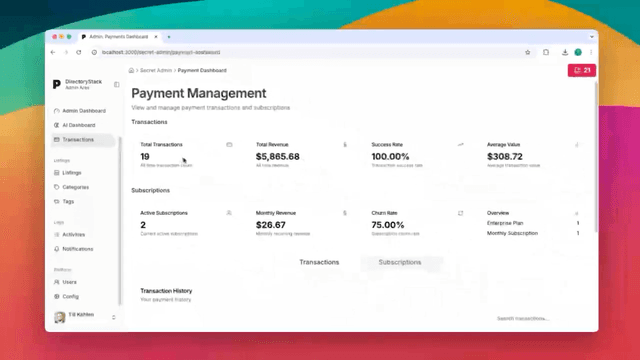
Task: Open the browser three-dot menu
Action: point(591,52)
